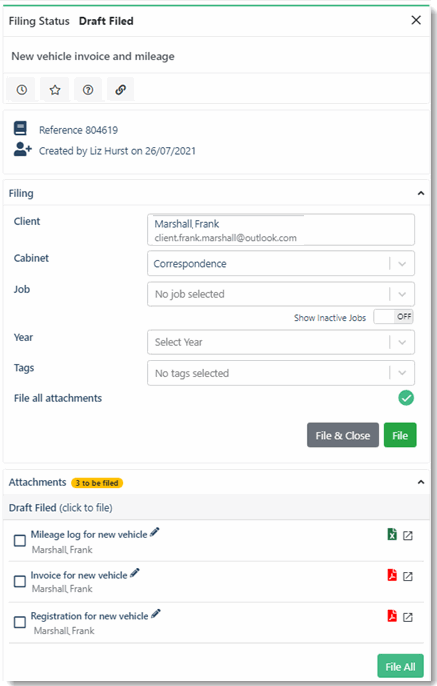The image size is (437, 686).
Task: Click the File & Close button
Action: (x=343, y=435)
